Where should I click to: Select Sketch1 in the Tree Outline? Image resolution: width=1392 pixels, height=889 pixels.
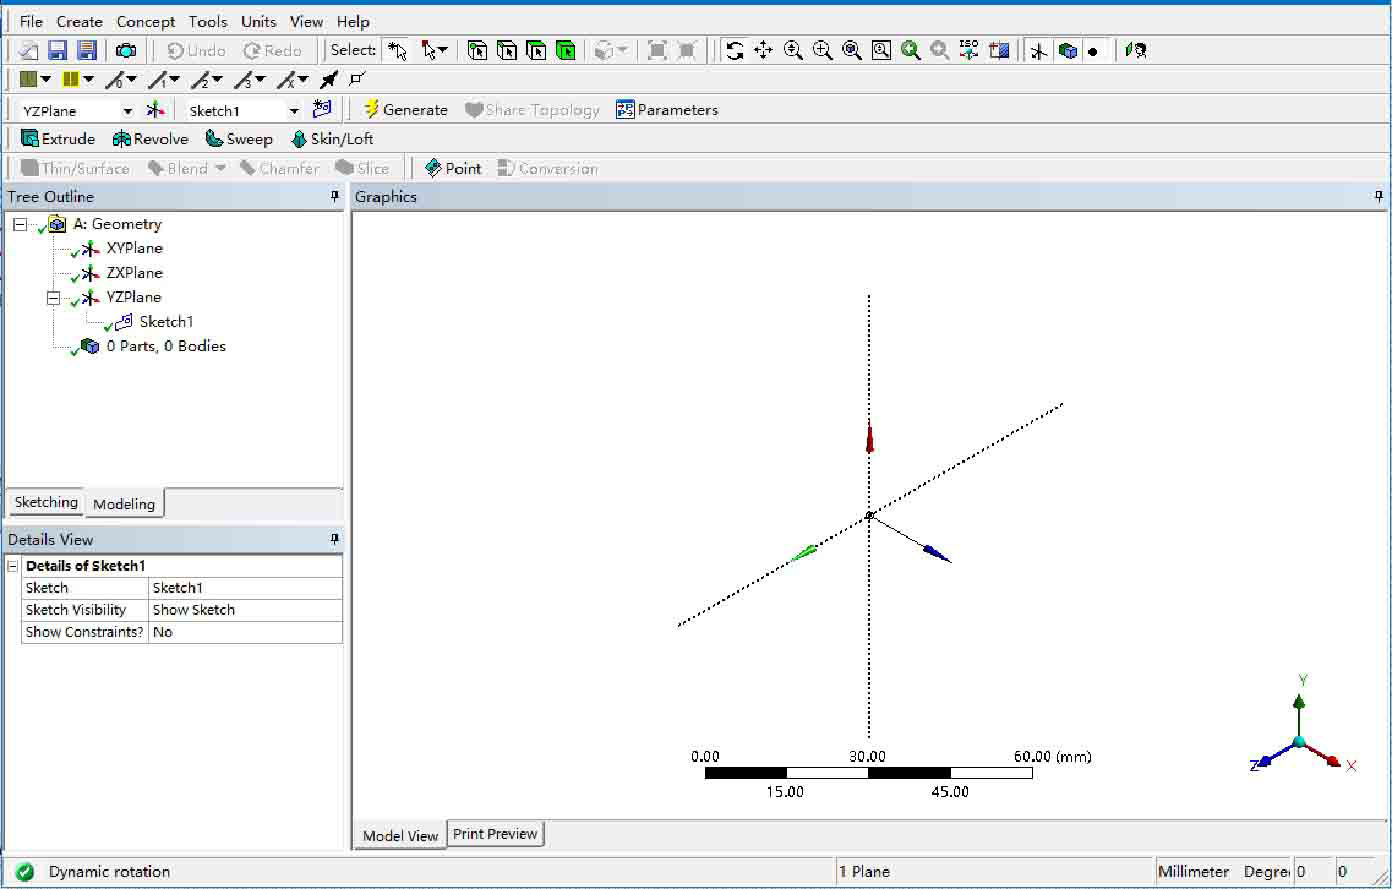[x=166, y=321]
